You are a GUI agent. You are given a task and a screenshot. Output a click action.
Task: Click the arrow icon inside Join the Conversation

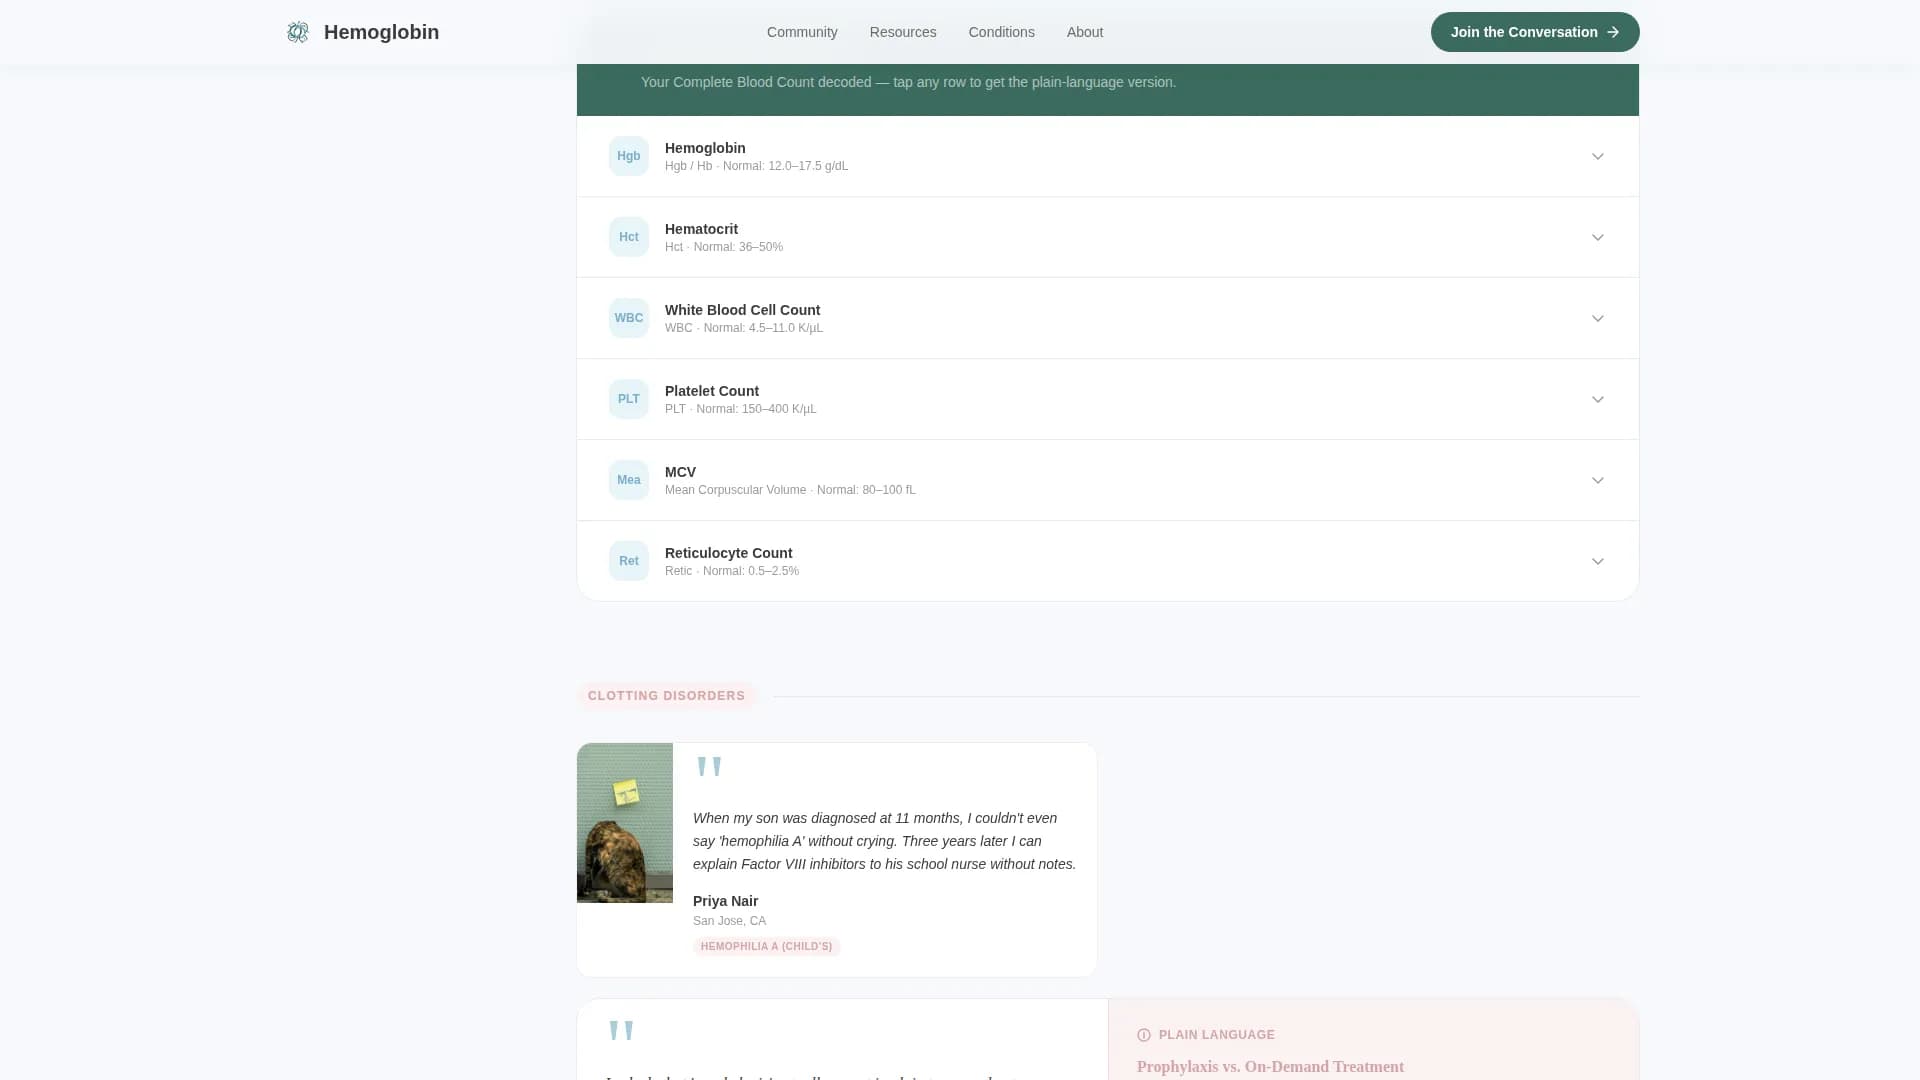coord(1612,32)
